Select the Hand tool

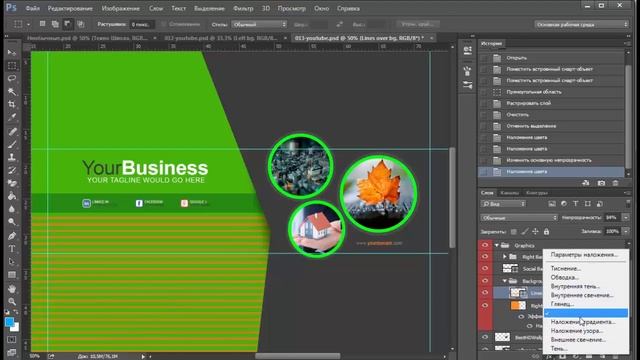[x=12, y=289]
